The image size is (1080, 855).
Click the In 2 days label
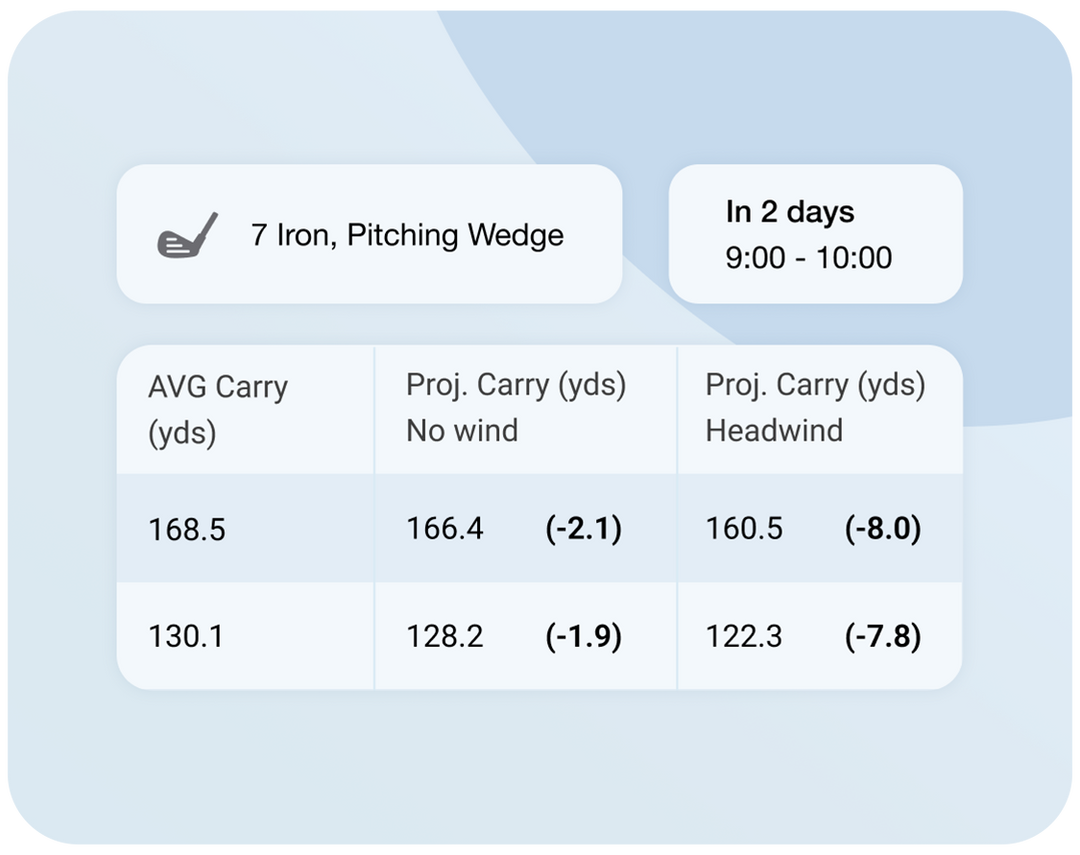pyautogui.click(x=789, y=212)
